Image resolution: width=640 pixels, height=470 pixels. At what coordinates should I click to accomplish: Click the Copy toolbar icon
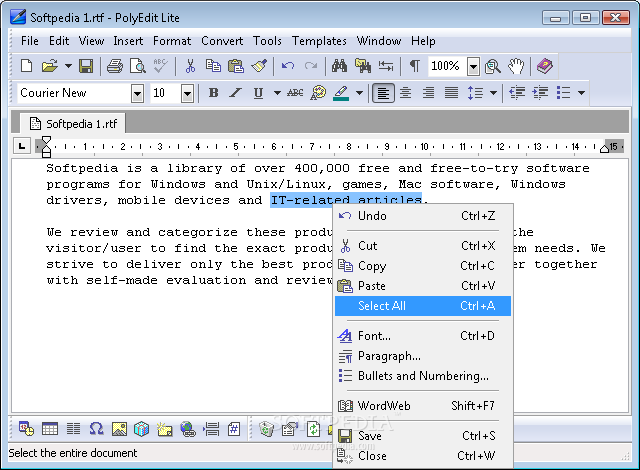213,66
